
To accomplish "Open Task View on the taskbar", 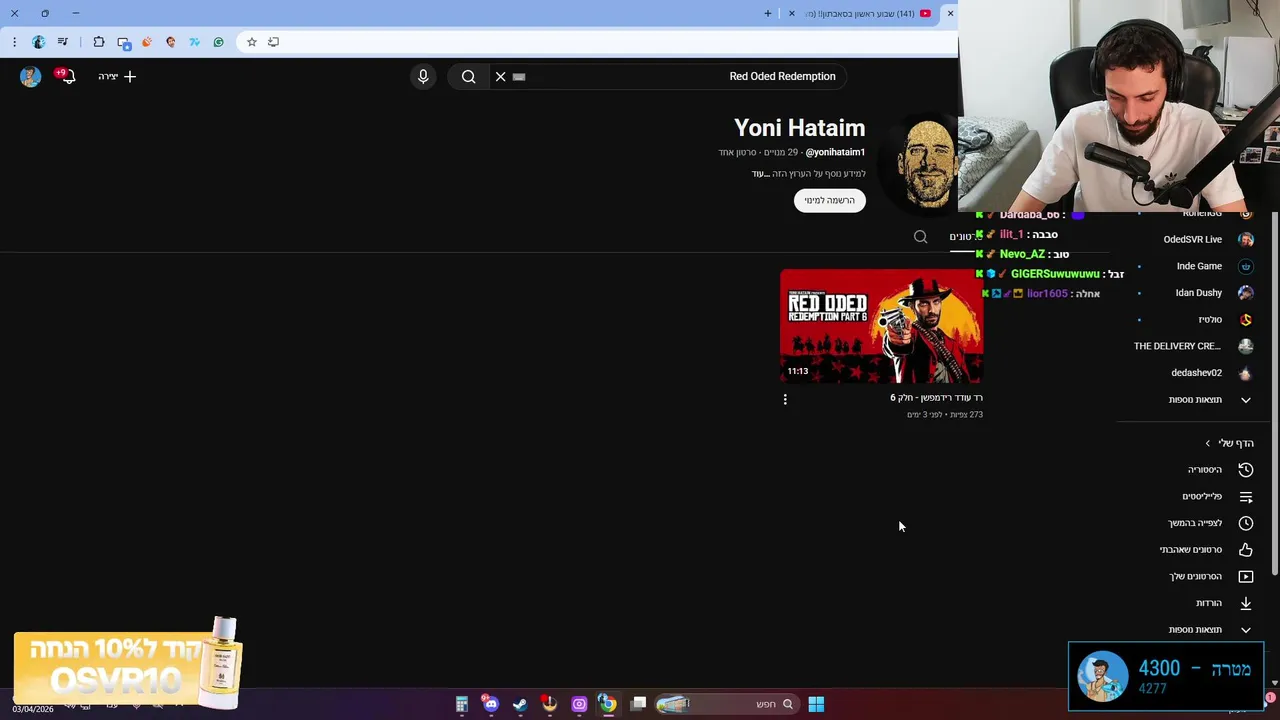I will pos(638,704).
